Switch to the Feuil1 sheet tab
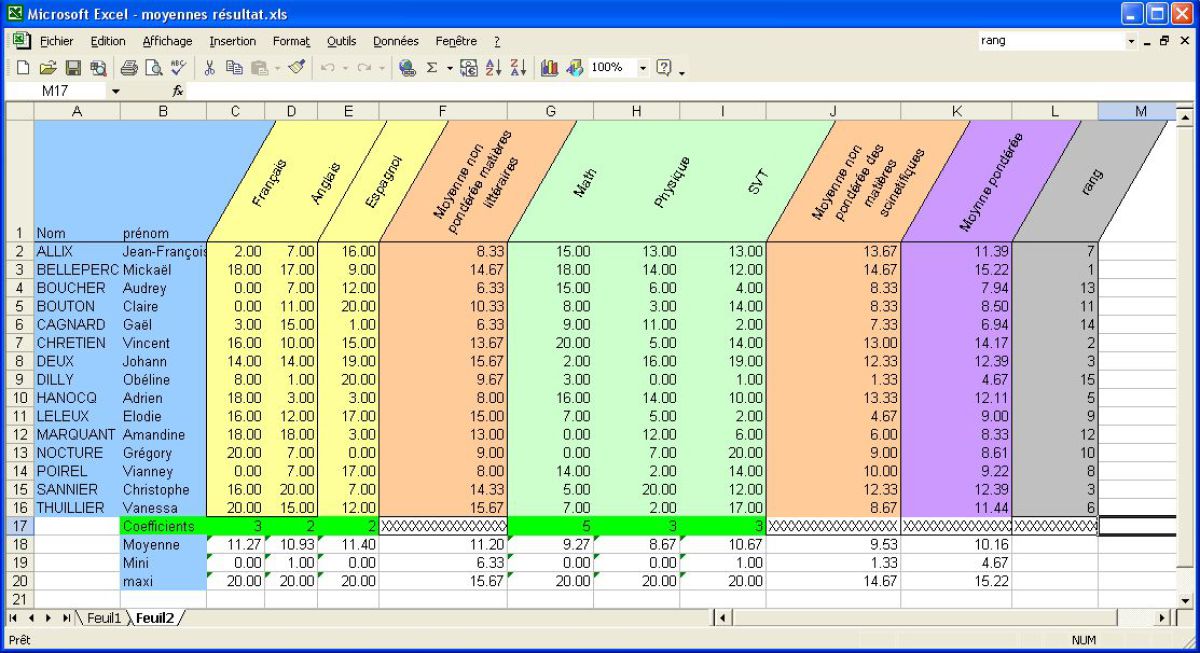The height and width of the screenshot is (653, 1200). click(x=103, y=618)
